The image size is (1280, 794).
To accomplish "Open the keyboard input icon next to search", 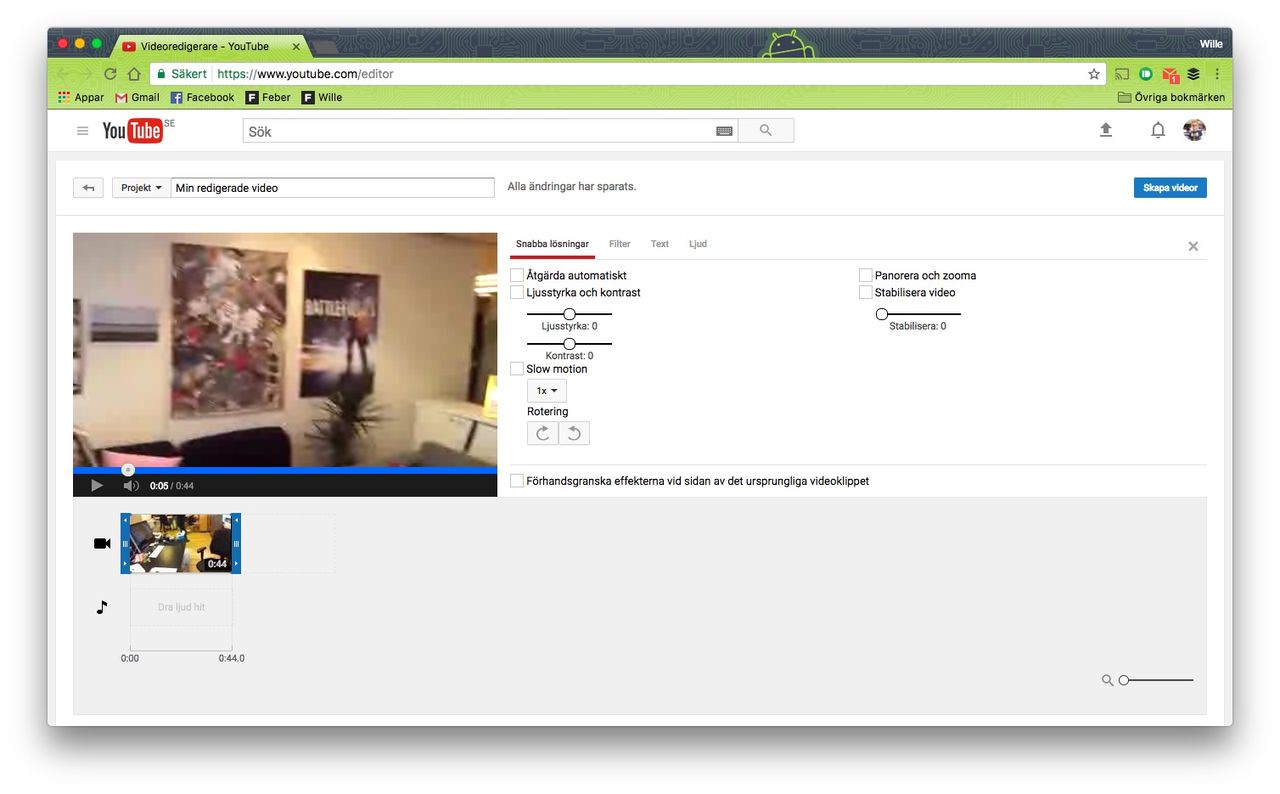I will (723, 130).
